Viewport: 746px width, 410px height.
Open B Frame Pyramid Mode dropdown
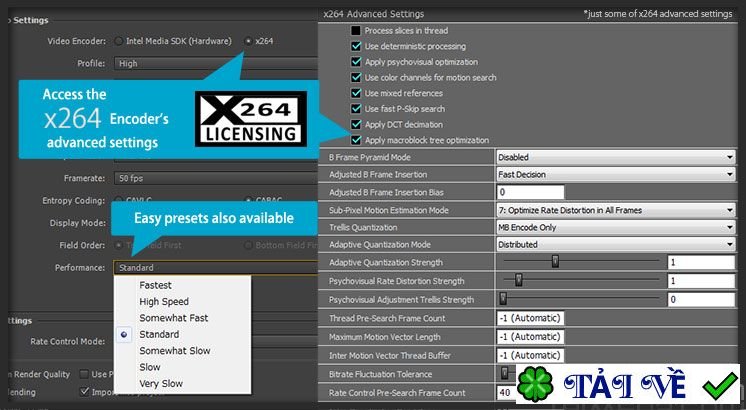click(x=616, y=157)
